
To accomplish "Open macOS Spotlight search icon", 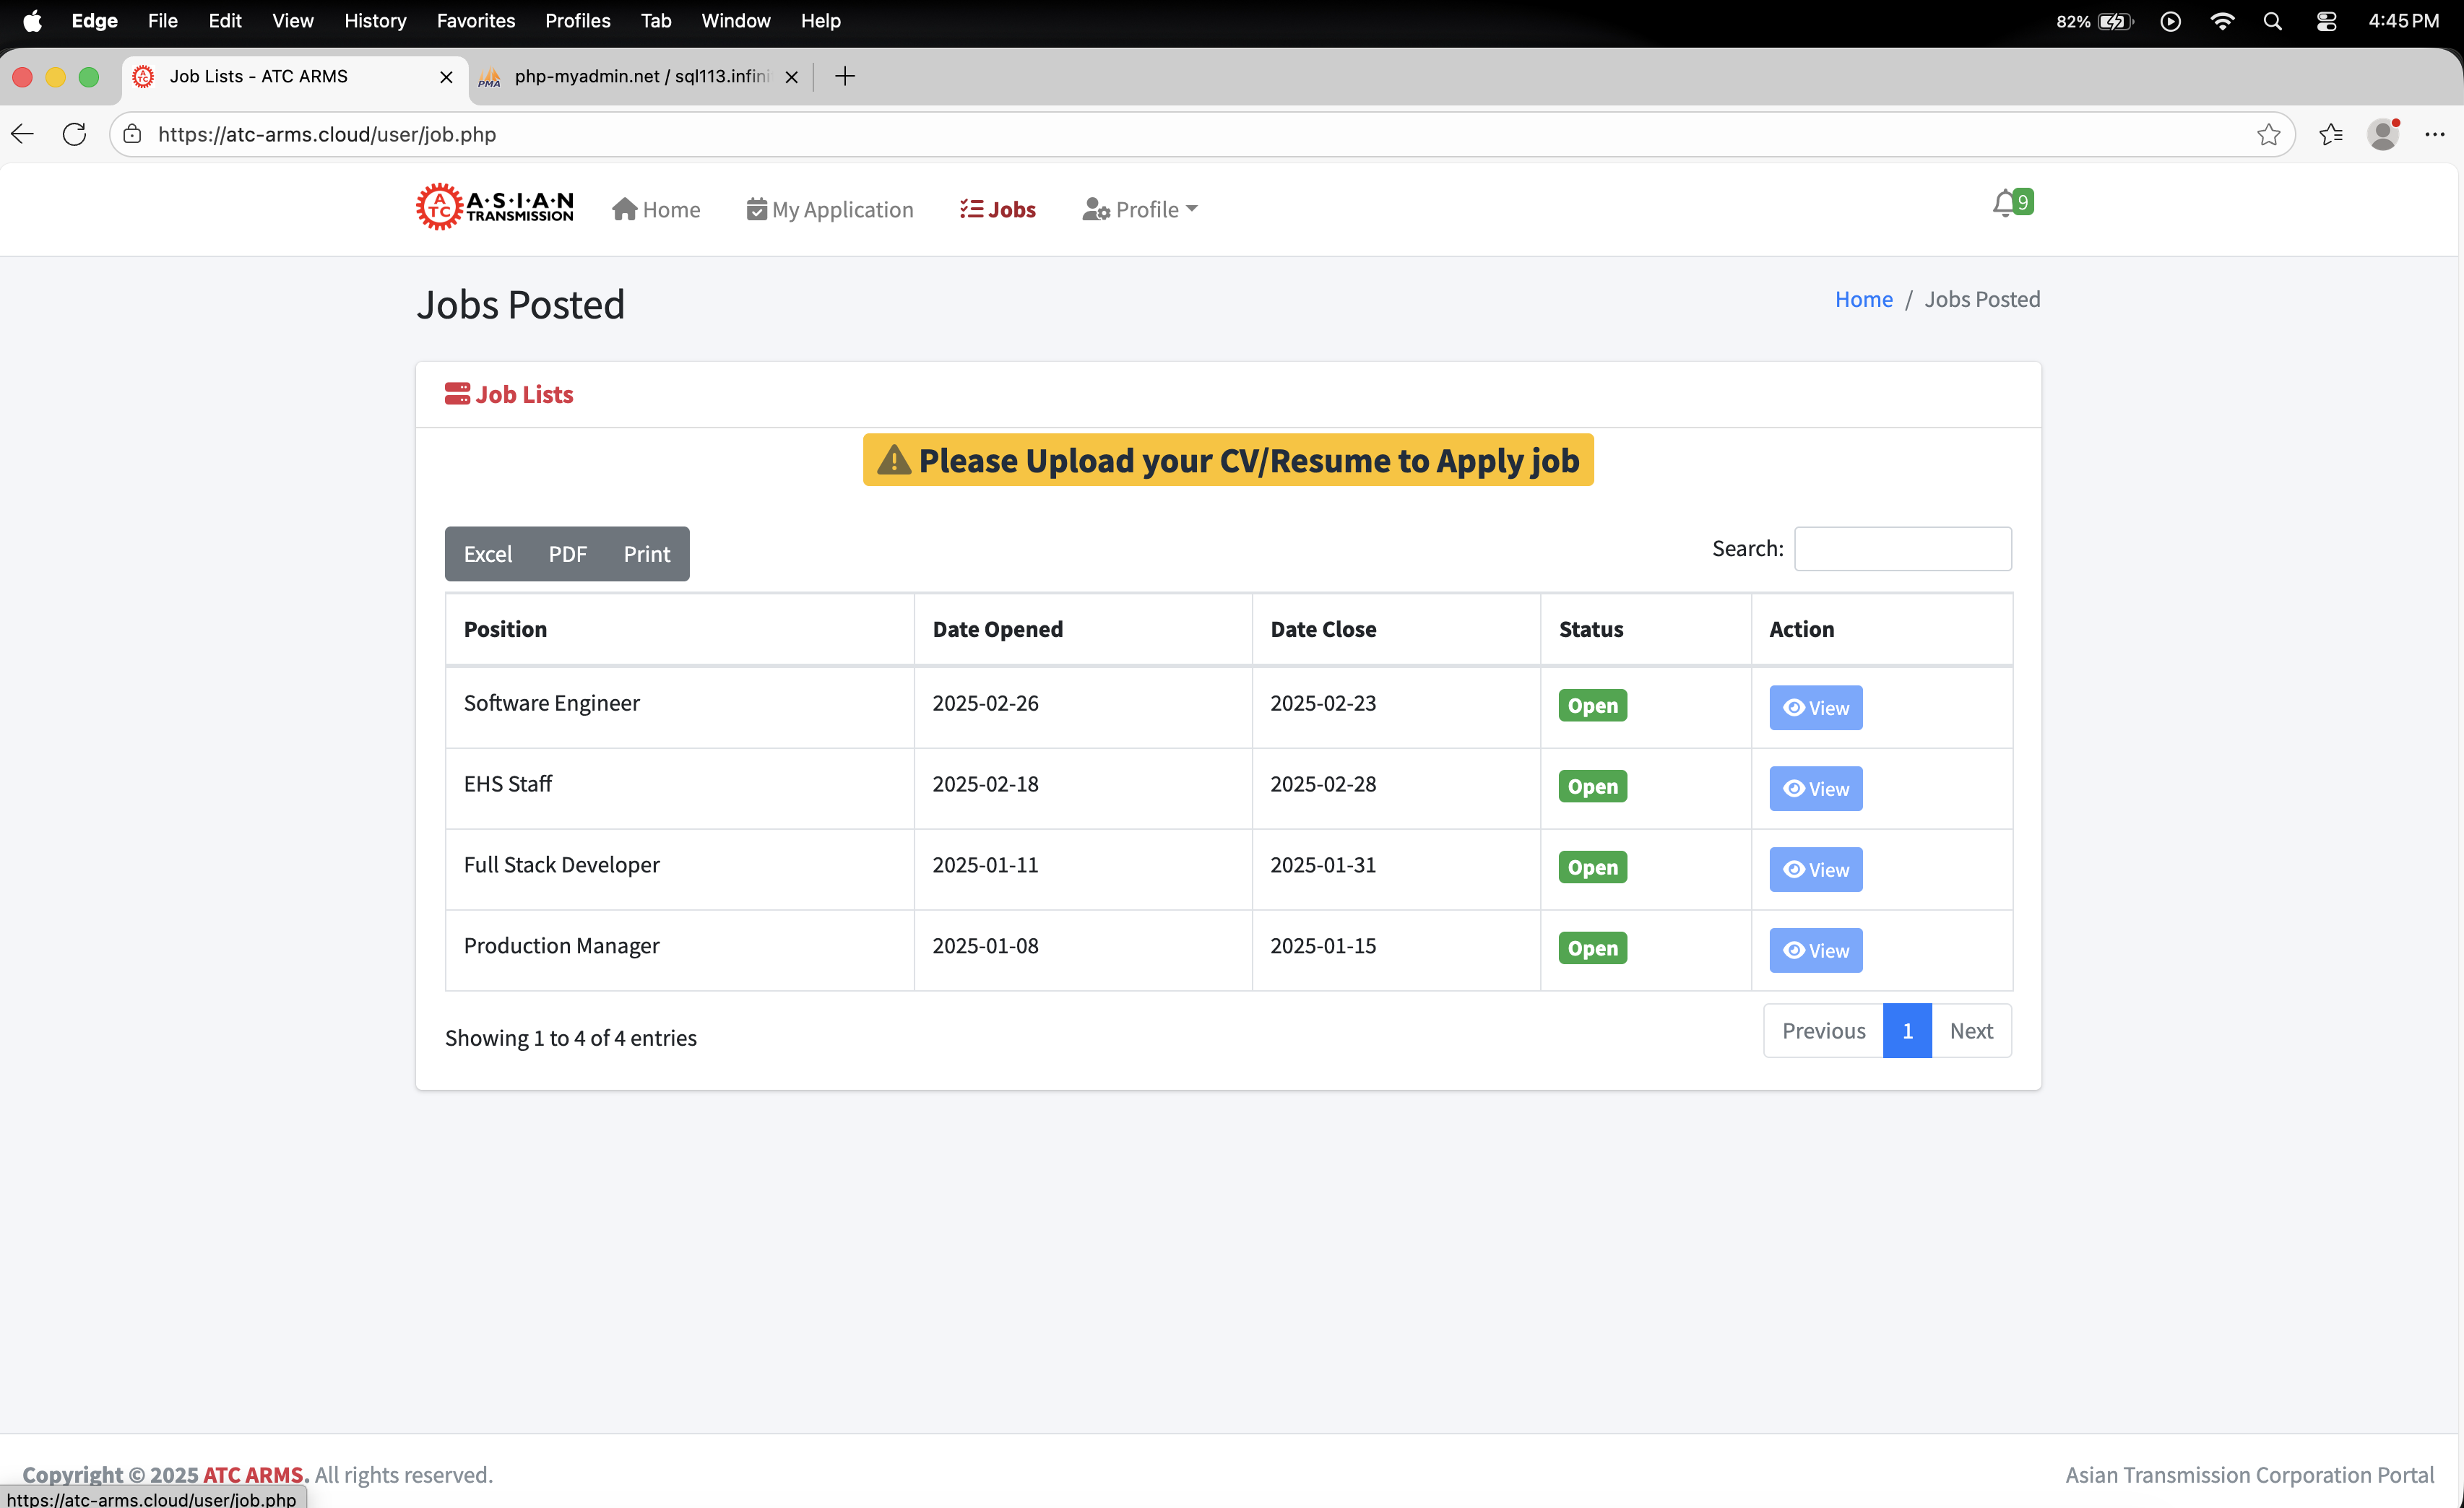I will (x=2272, y=21).
